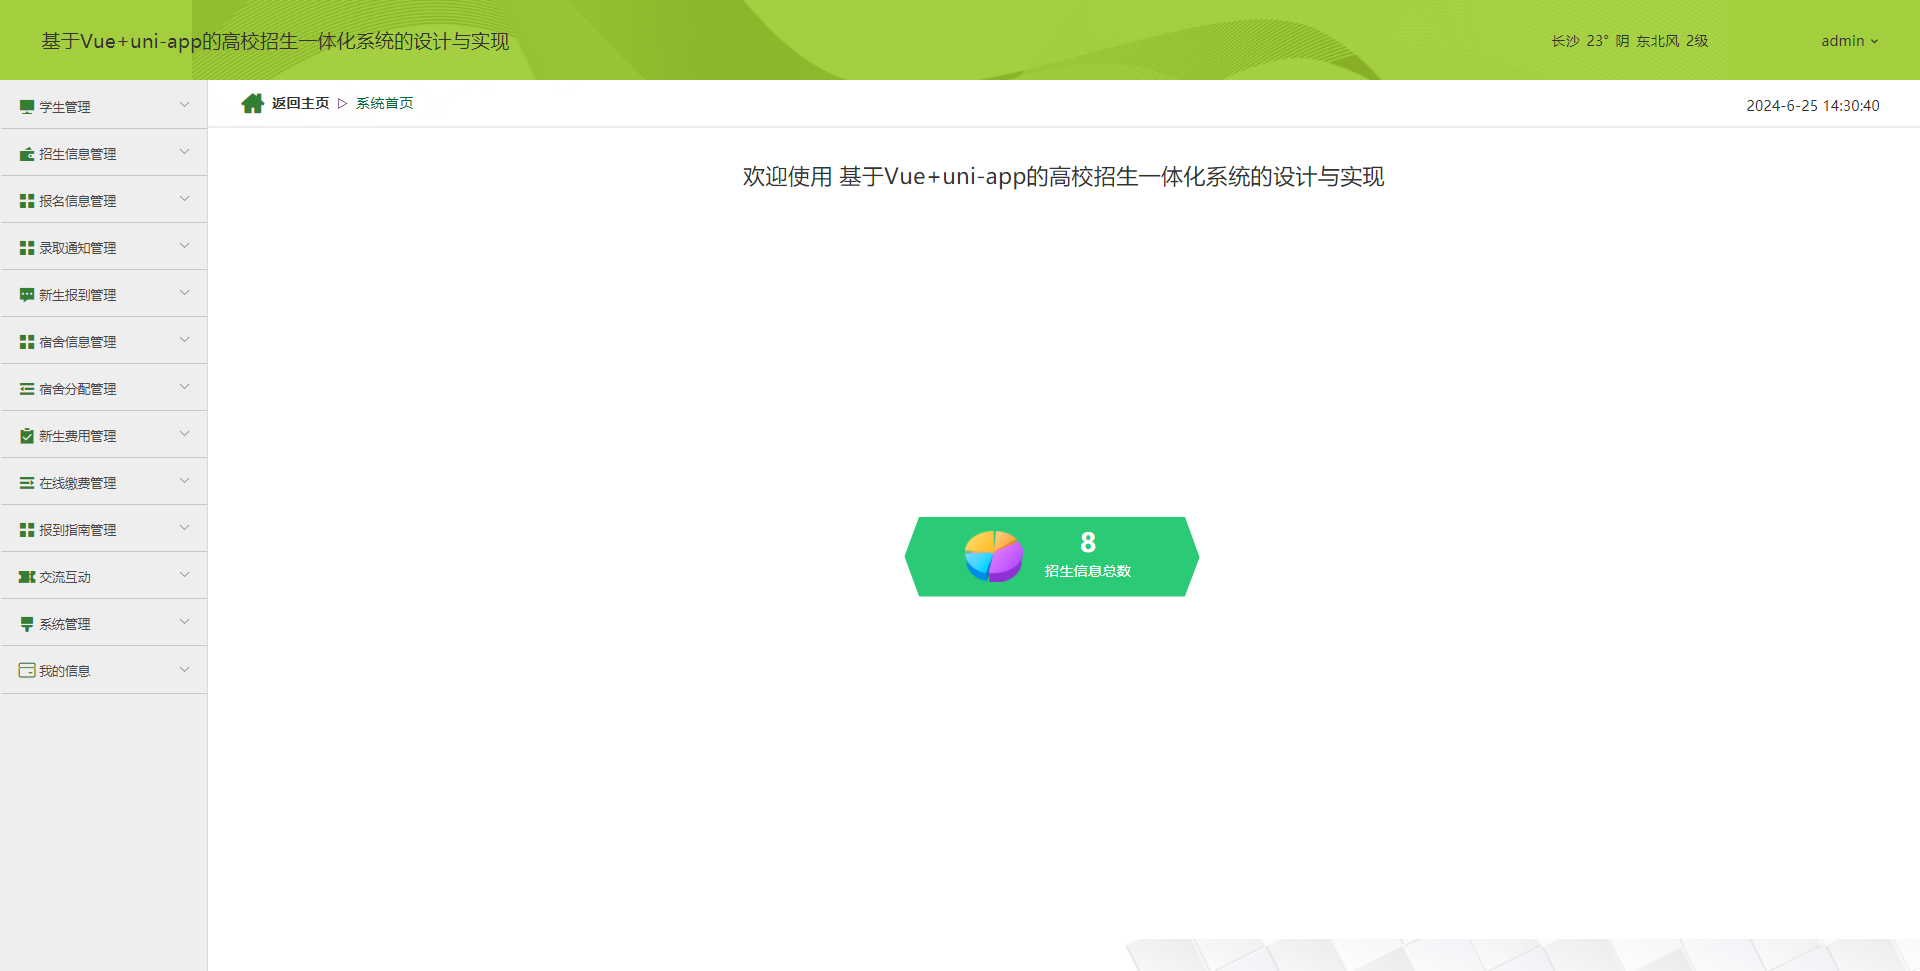The image size is (1920, 971).
Task: Open the admin user dropdown
Action: (1849, 41)
